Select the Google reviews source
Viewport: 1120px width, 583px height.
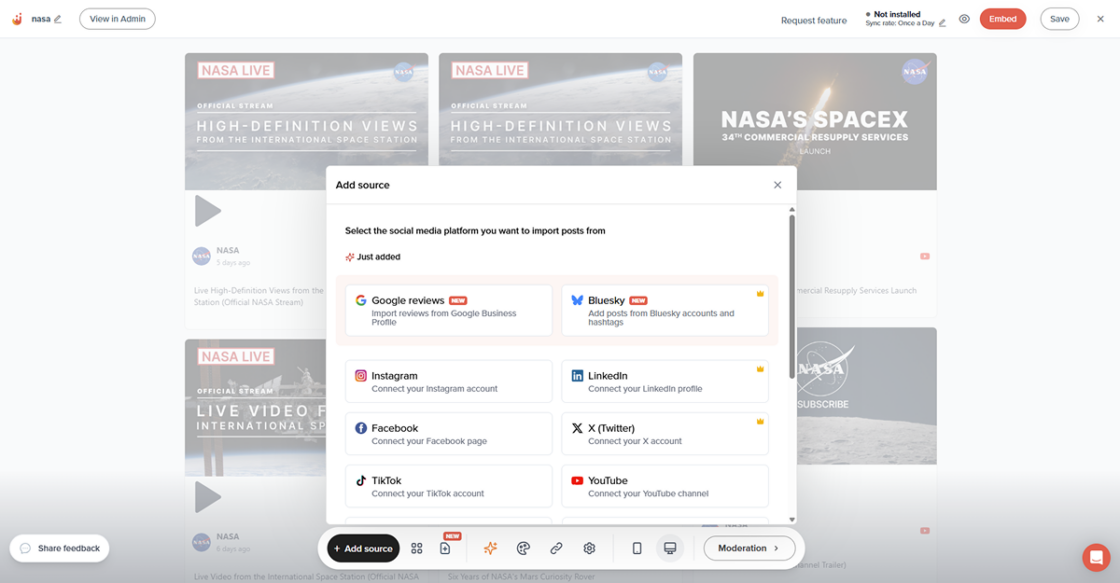coord(449,310)
